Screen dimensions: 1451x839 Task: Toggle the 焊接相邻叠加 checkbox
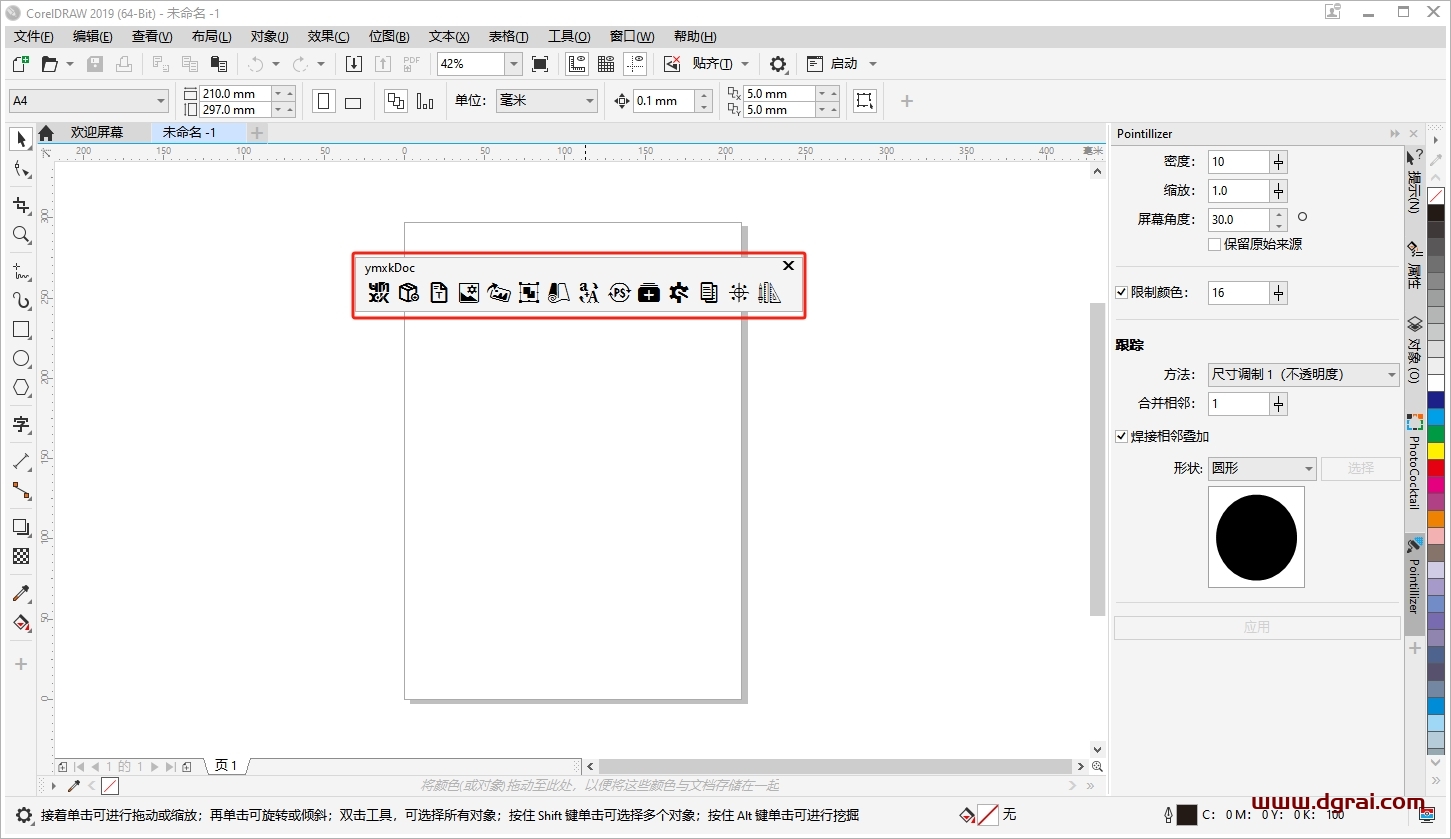(1121, 437)
